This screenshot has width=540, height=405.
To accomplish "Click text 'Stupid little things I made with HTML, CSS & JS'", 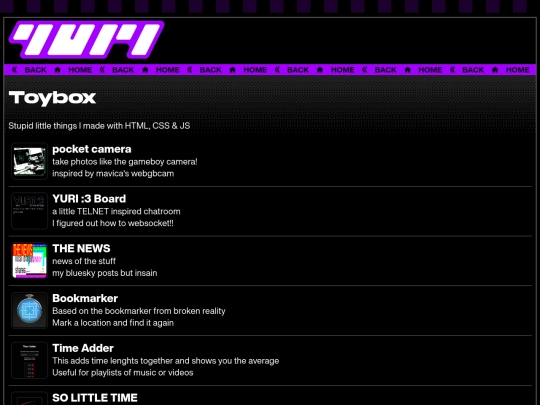I will click(x=99, y=126).
